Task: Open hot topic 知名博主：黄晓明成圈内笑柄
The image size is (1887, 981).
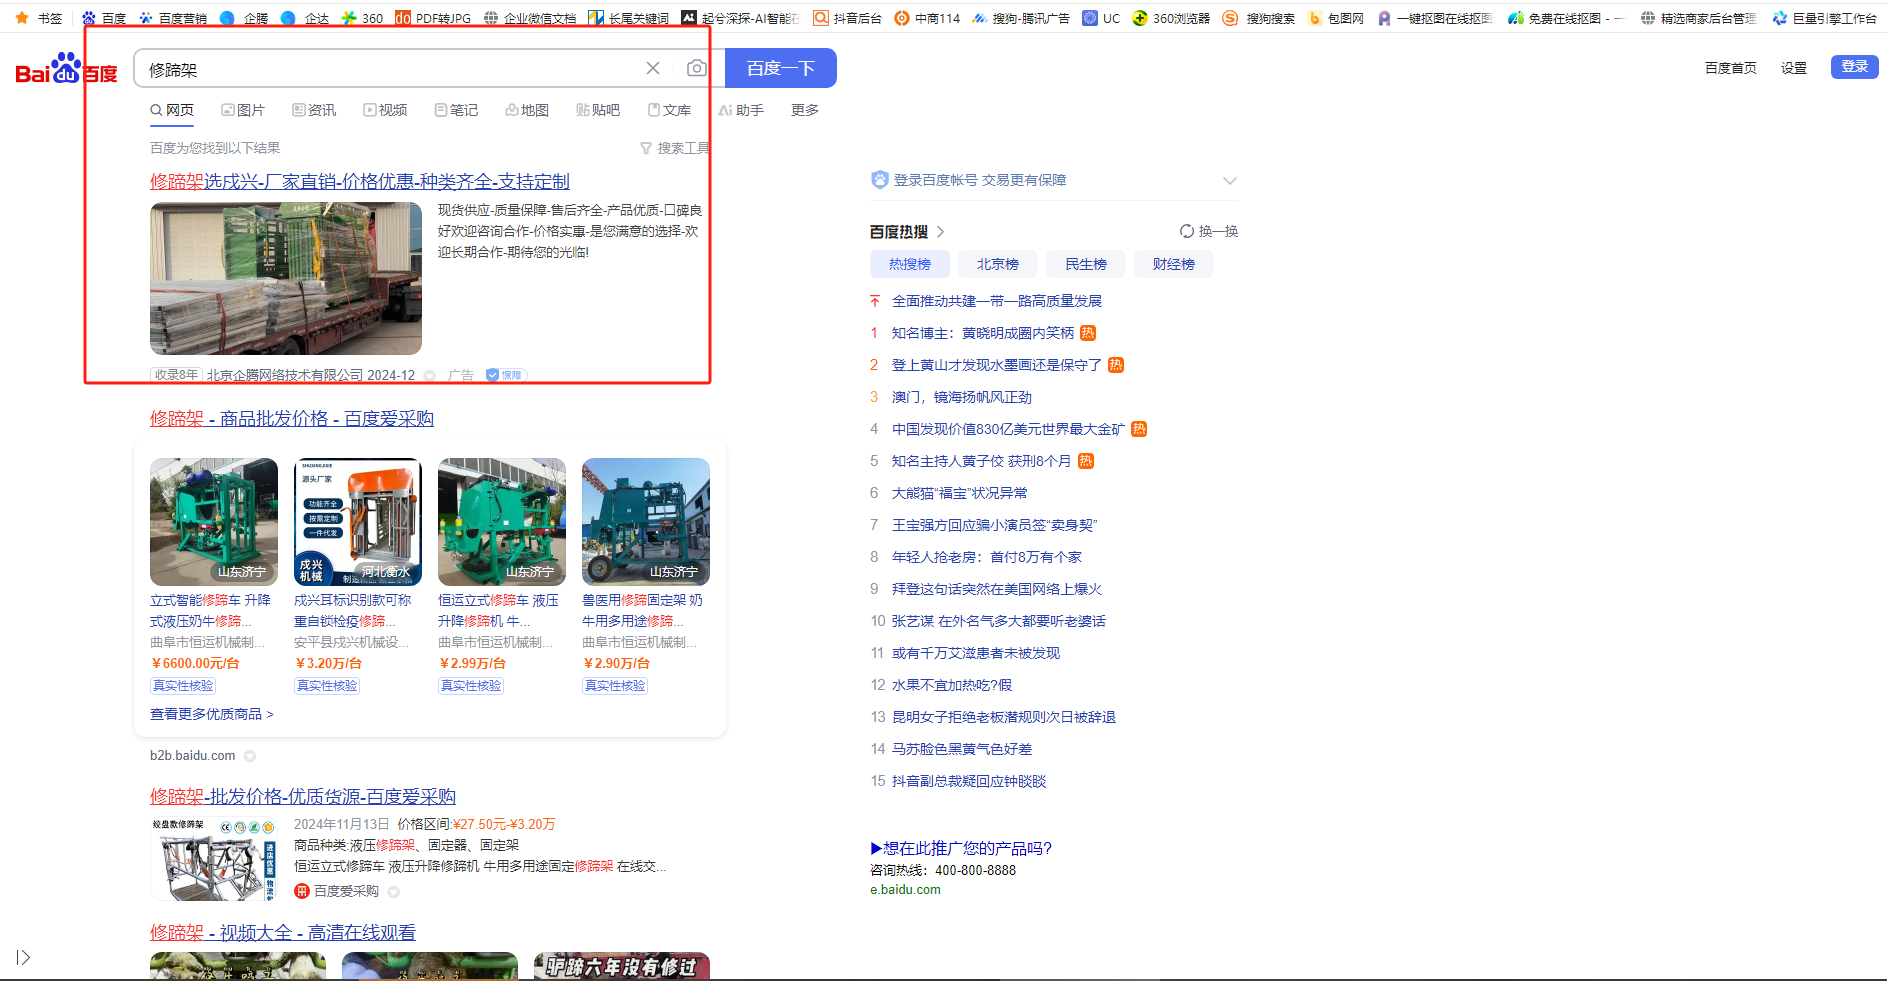Action: [x=983, y=333]
